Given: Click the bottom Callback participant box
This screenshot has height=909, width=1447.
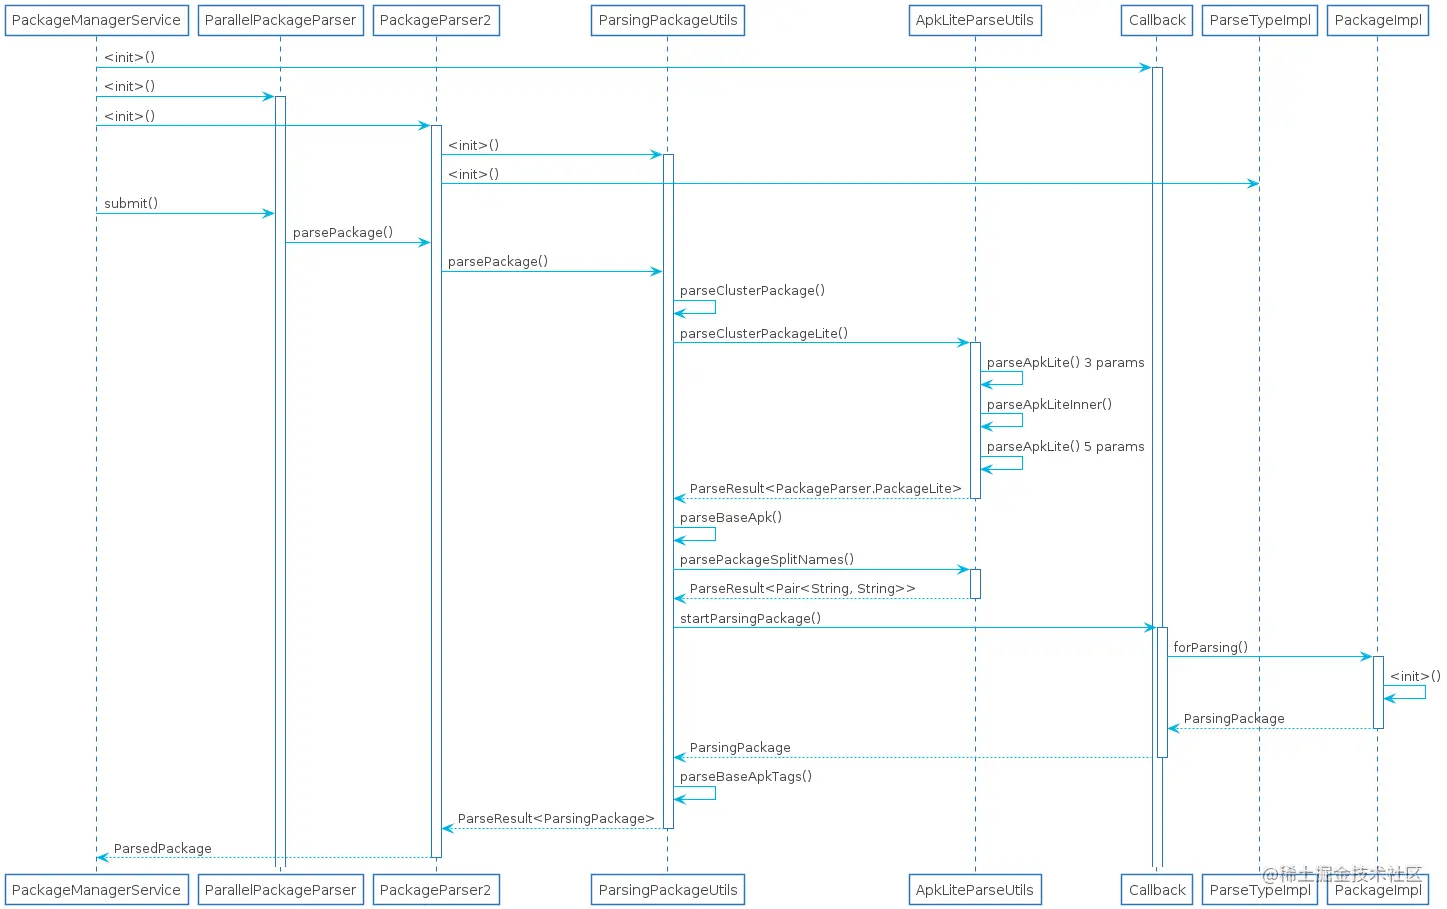Looking at the screenshot, I should 1157,890.
